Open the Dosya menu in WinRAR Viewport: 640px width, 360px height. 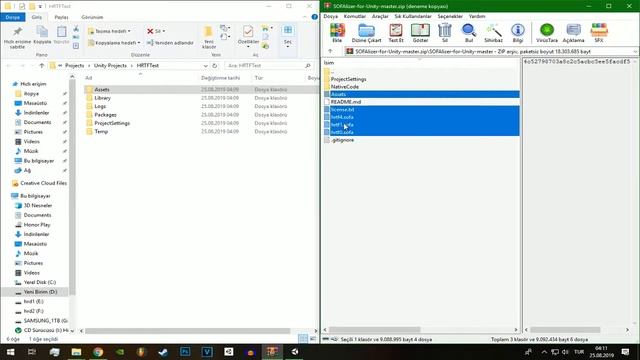(331, 16)
